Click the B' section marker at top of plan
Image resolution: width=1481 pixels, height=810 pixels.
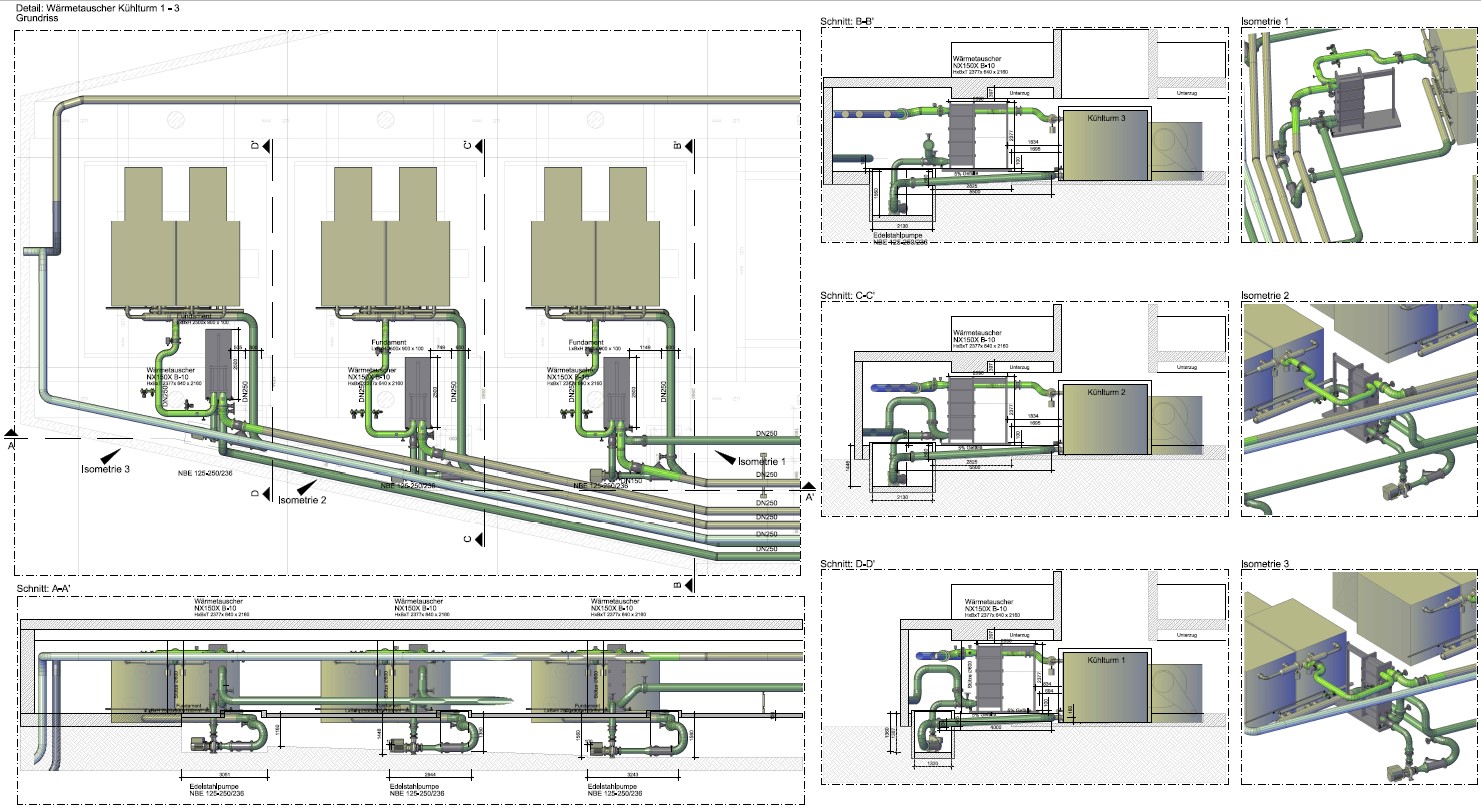[x=684, y=146]
